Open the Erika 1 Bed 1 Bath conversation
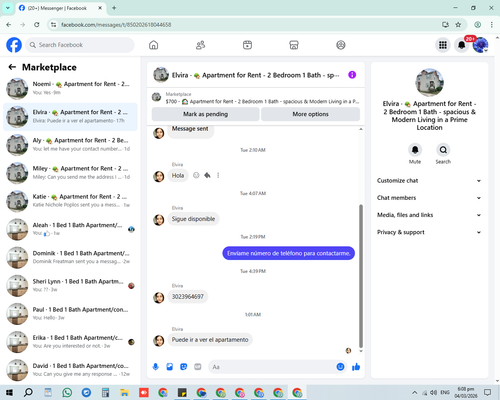 coord(70,342)
